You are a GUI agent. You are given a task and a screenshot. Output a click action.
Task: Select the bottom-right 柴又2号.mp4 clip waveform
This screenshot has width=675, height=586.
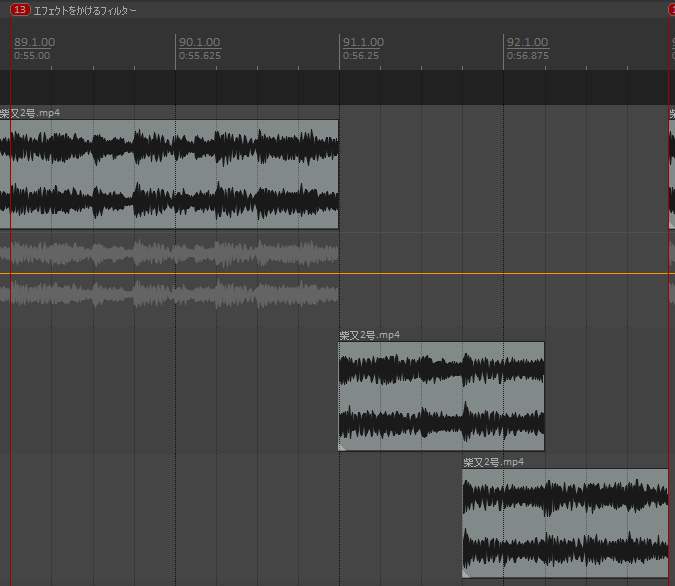tap(565, 523)
